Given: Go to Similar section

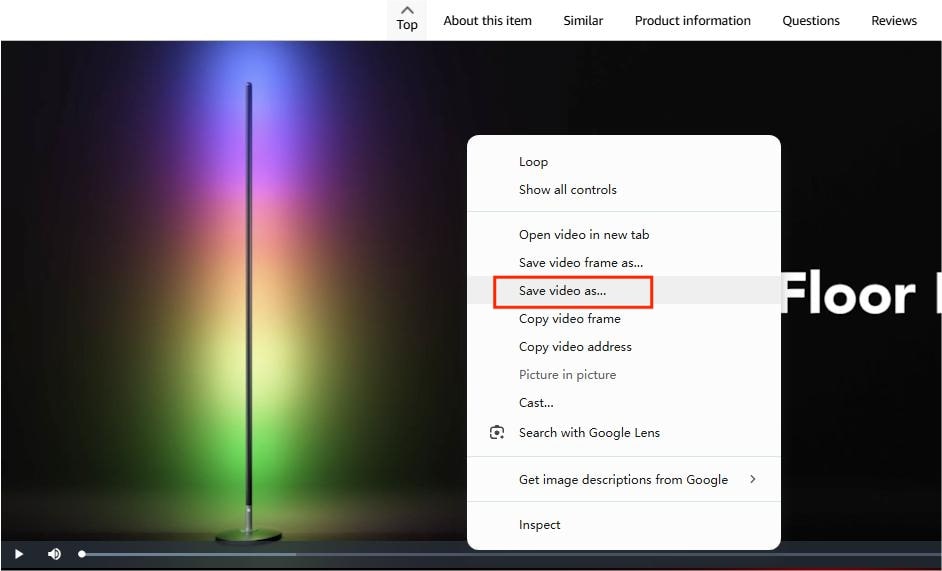Looking at the screenshot, I should click(583, 20).
